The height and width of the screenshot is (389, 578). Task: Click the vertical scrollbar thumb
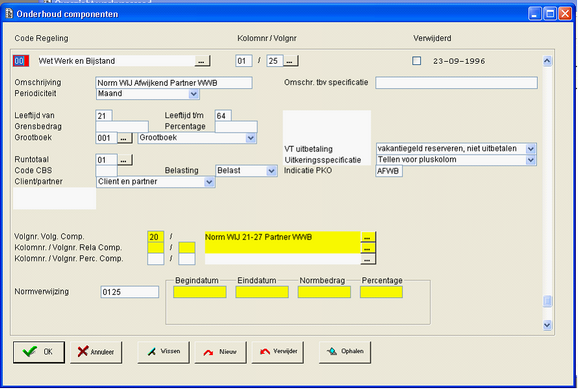(x=547, y=301)
